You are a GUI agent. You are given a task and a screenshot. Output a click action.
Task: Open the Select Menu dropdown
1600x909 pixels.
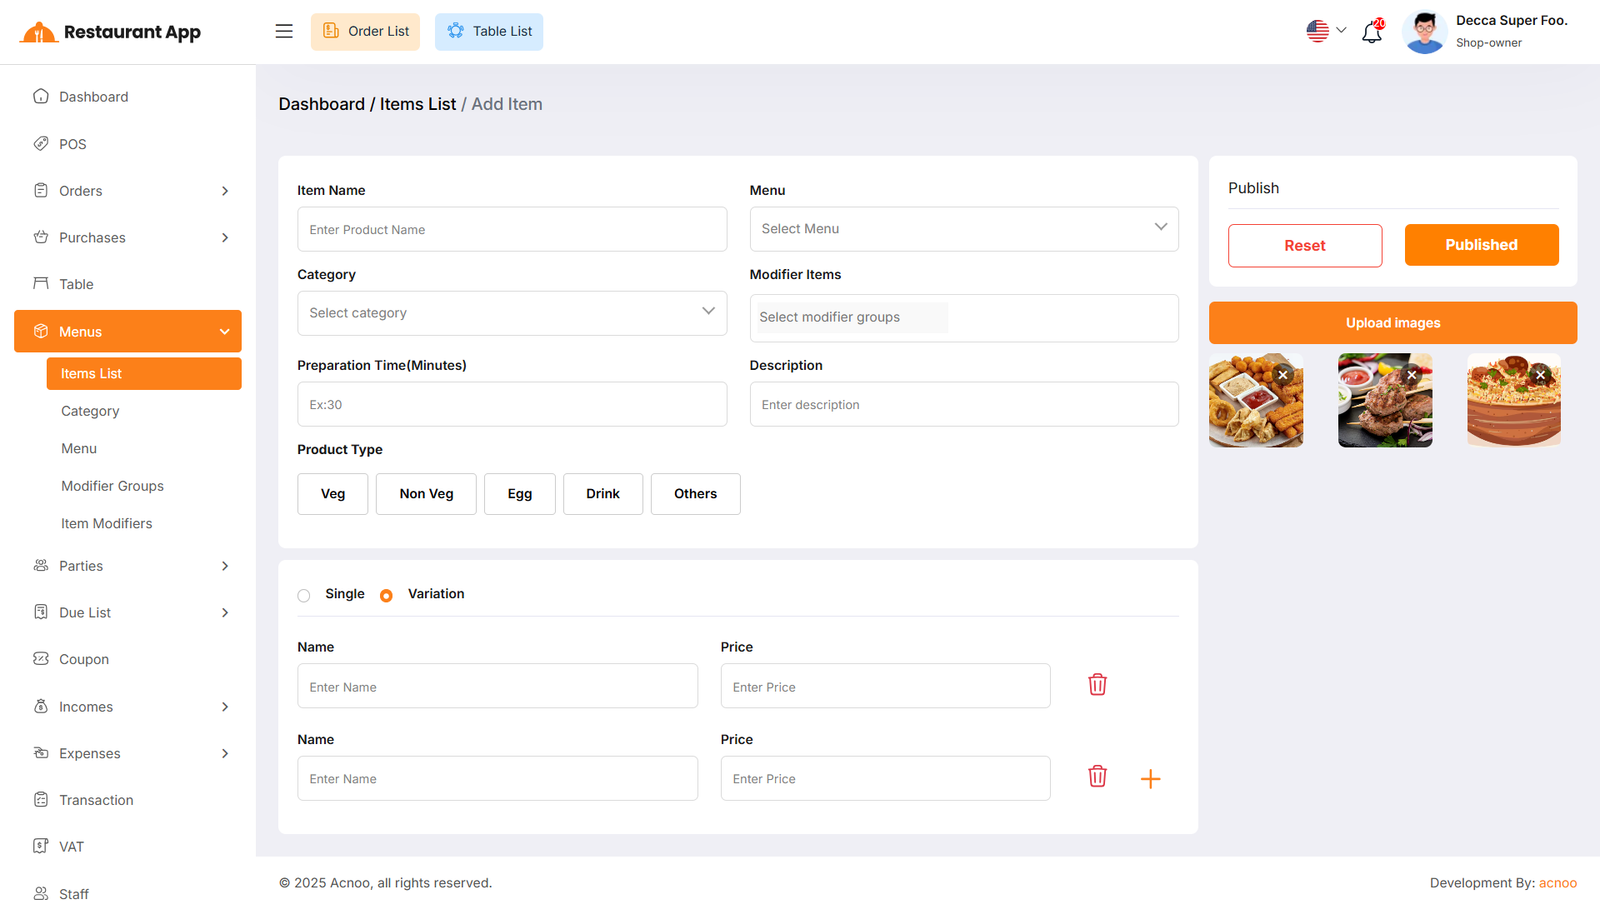[x=963, y=229]
